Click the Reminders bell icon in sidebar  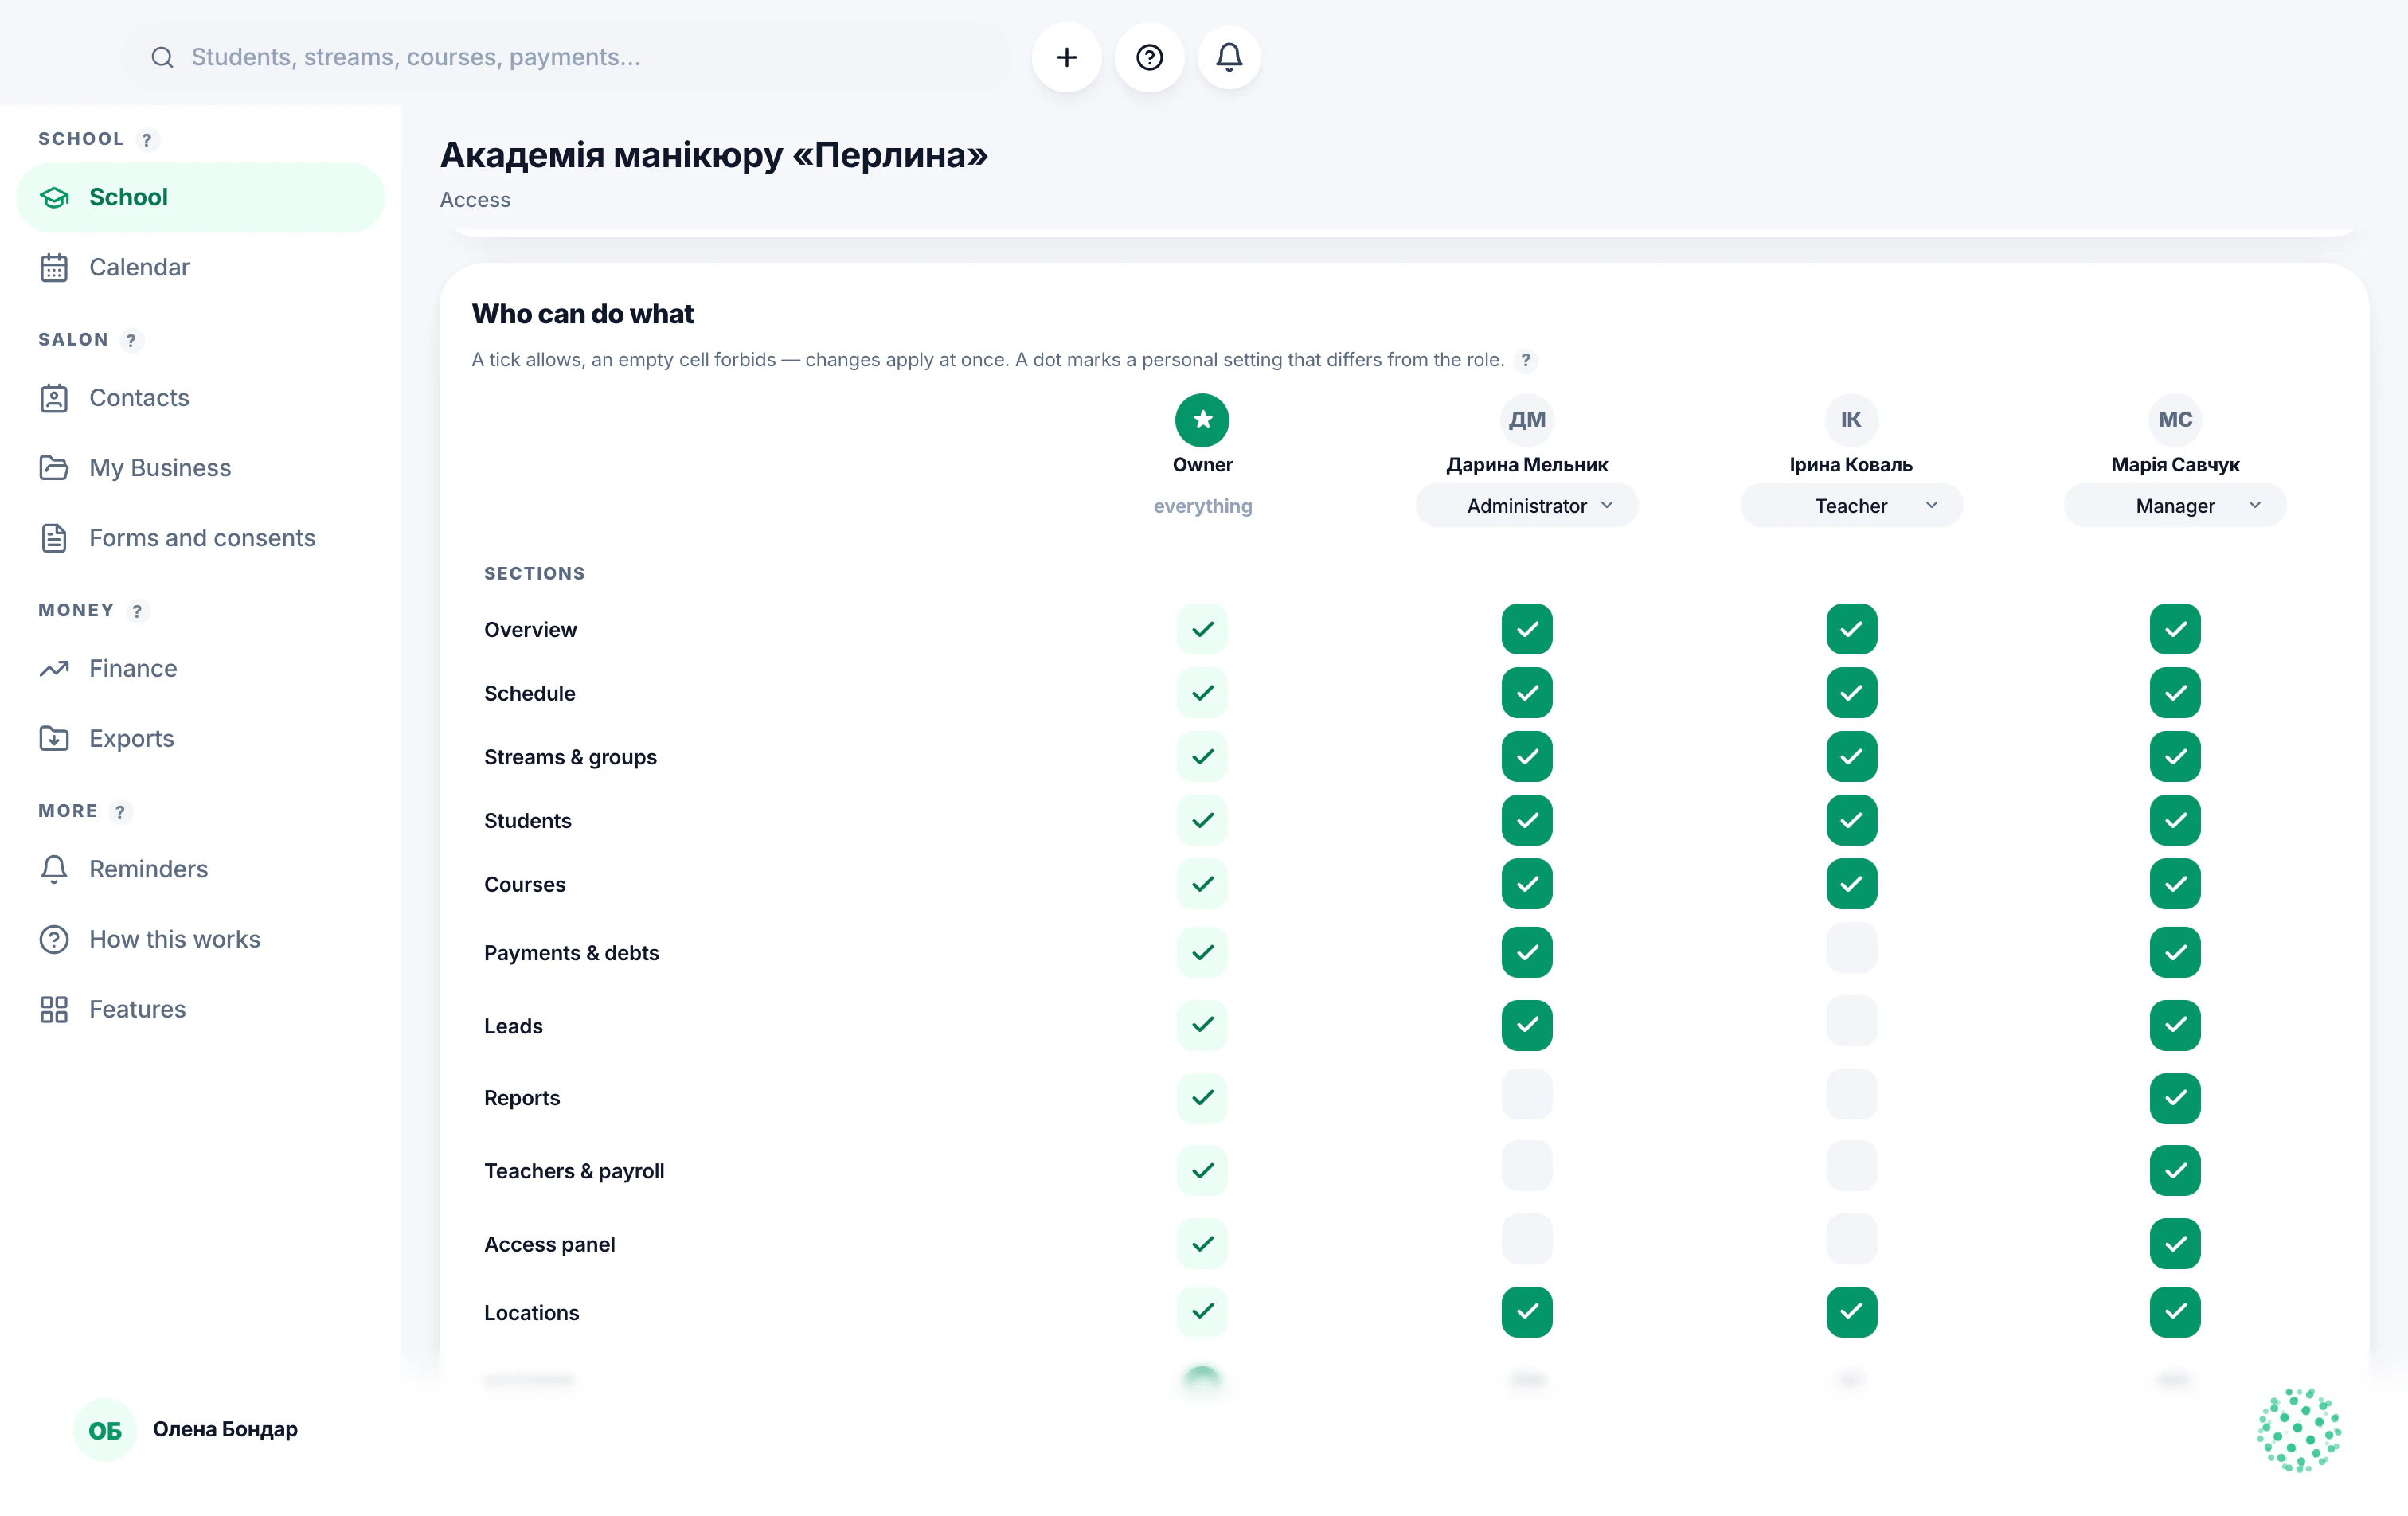(54, 869)
